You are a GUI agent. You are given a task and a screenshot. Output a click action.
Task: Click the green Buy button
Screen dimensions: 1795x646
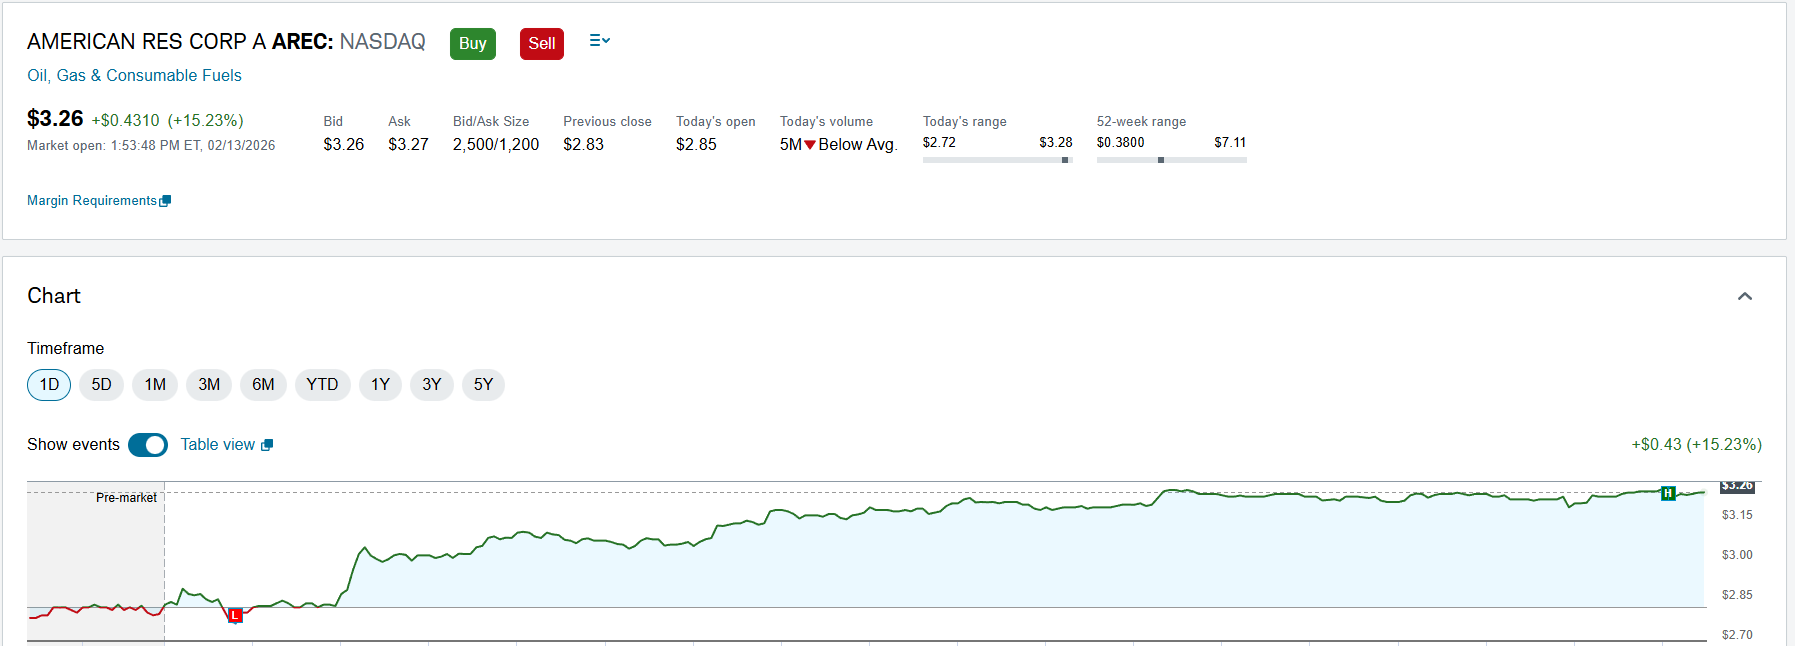coord(472,43)
